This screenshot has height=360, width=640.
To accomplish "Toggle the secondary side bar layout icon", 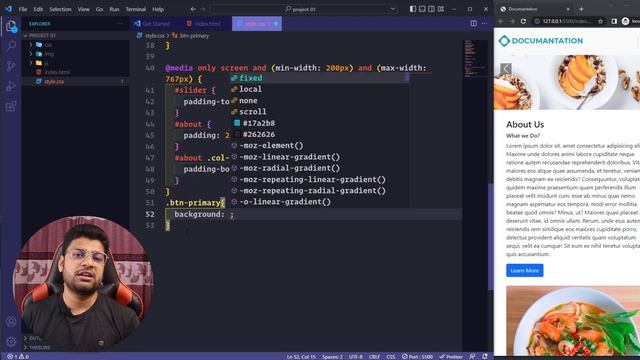I will [431, 9].
